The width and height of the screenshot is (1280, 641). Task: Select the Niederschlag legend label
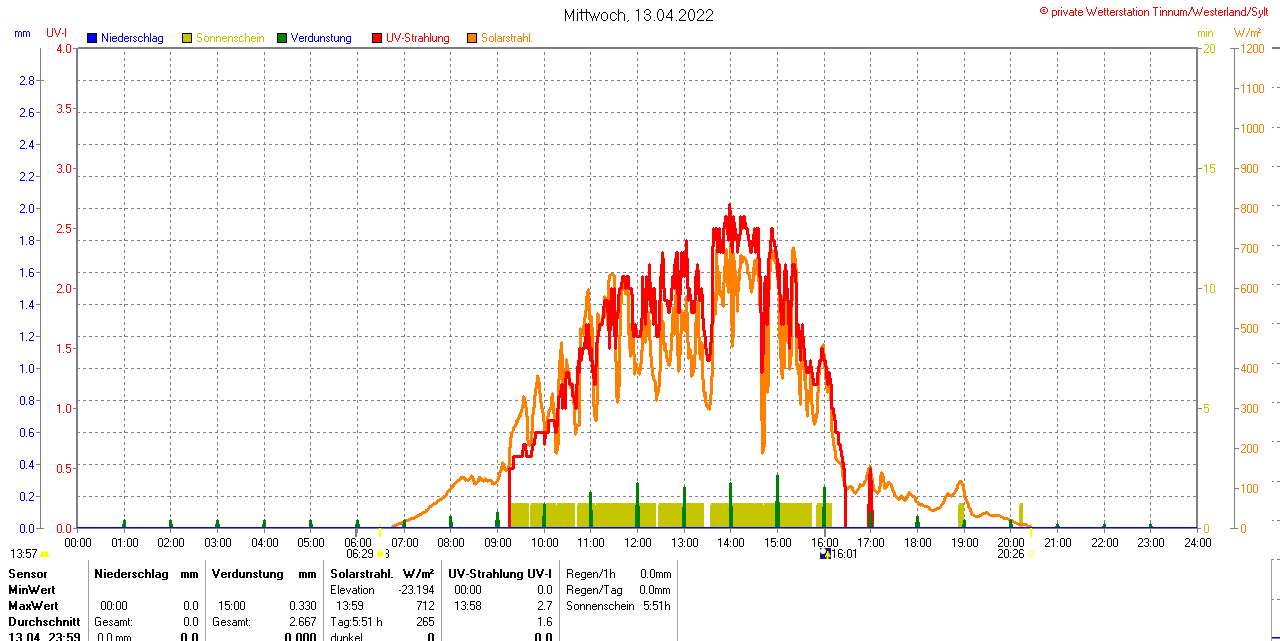tap(132, 38)
